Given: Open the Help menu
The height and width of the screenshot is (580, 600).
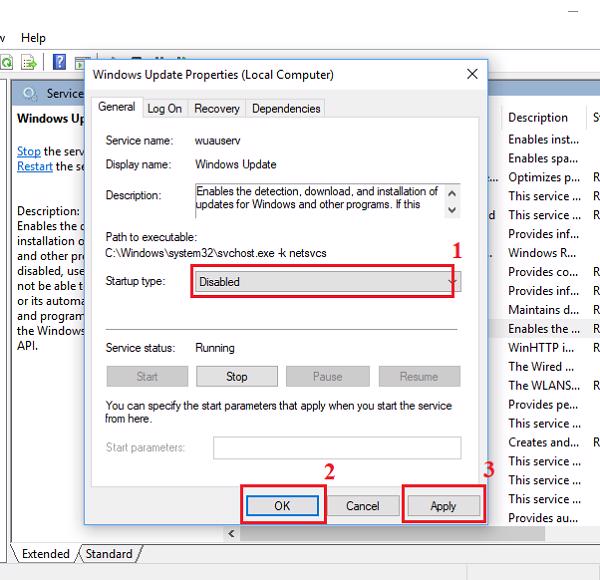Looking at the screenshot, I should [x=33, y=38].
